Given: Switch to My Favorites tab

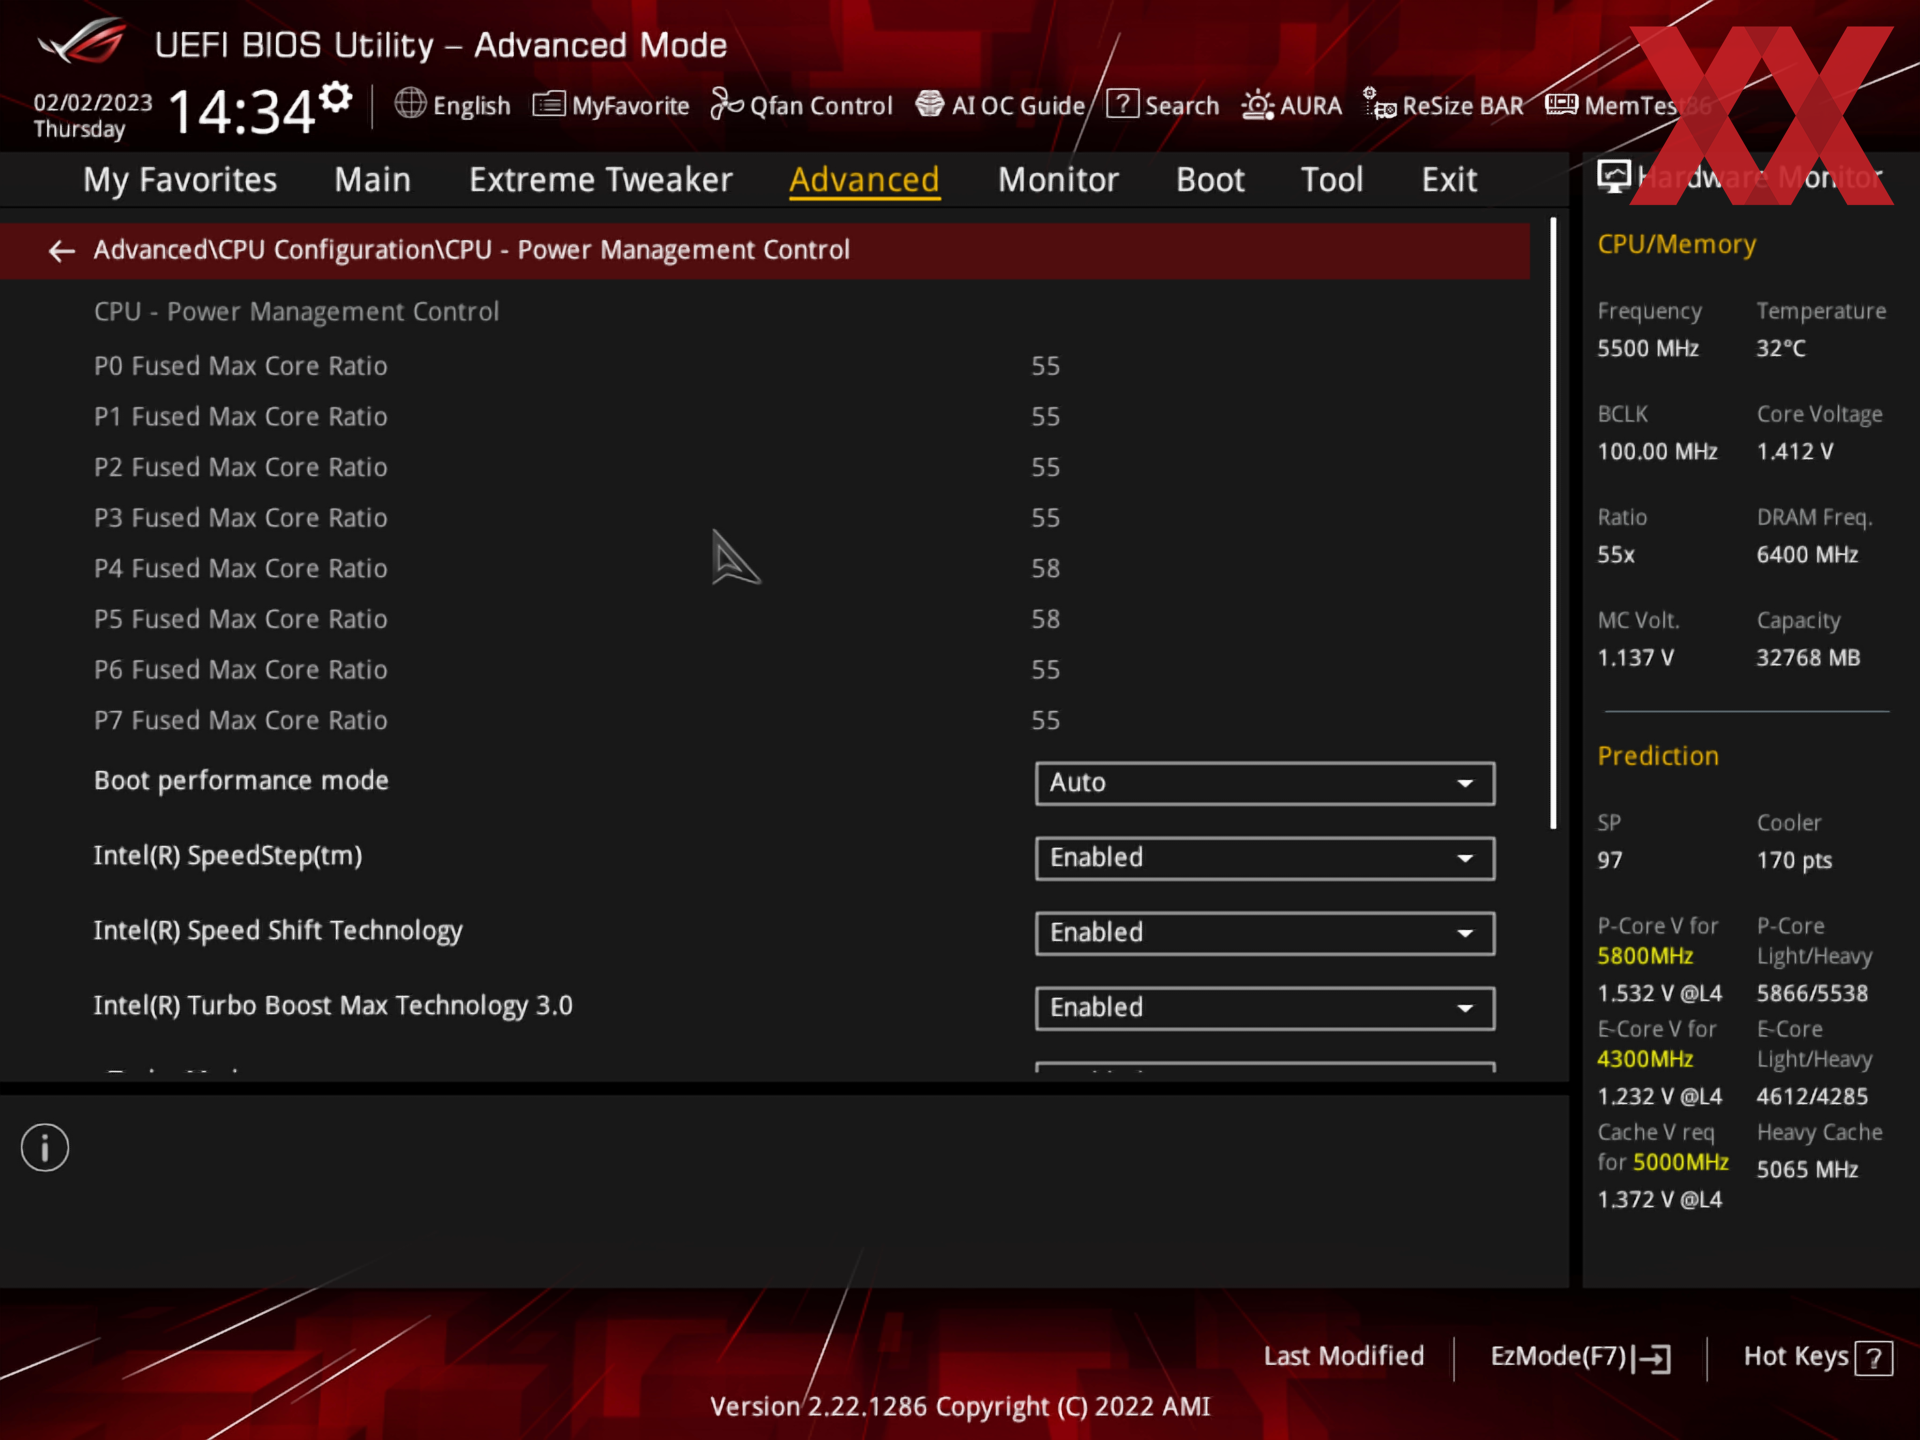Looking at the screenshot, I should 180,180.
